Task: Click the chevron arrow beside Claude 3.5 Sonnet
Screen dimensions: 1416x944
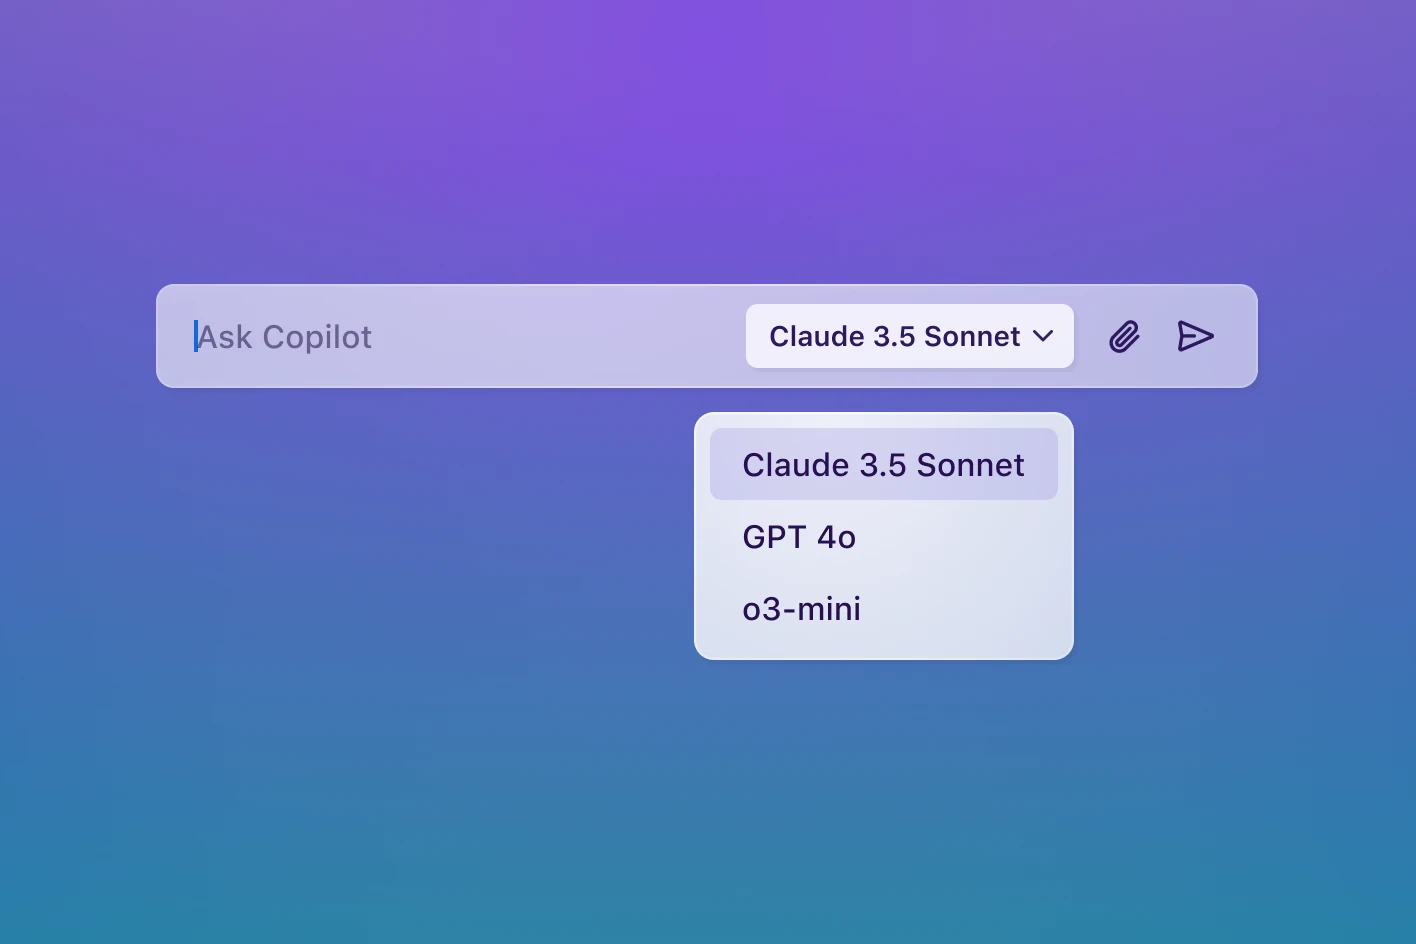Action: tap(1043, 337)
